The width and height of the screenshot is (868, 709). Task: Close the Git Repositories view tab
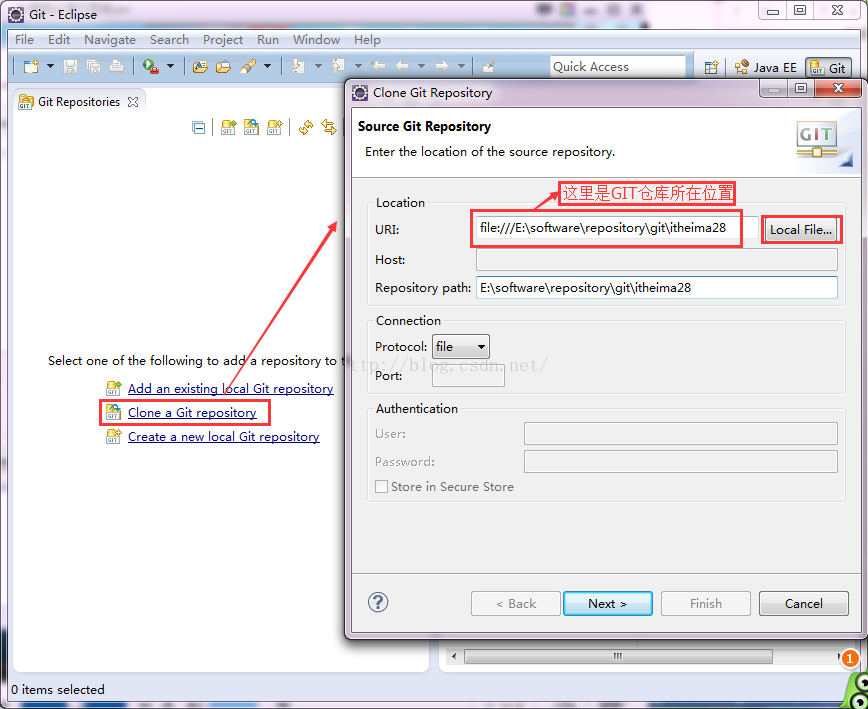(133, 102)
